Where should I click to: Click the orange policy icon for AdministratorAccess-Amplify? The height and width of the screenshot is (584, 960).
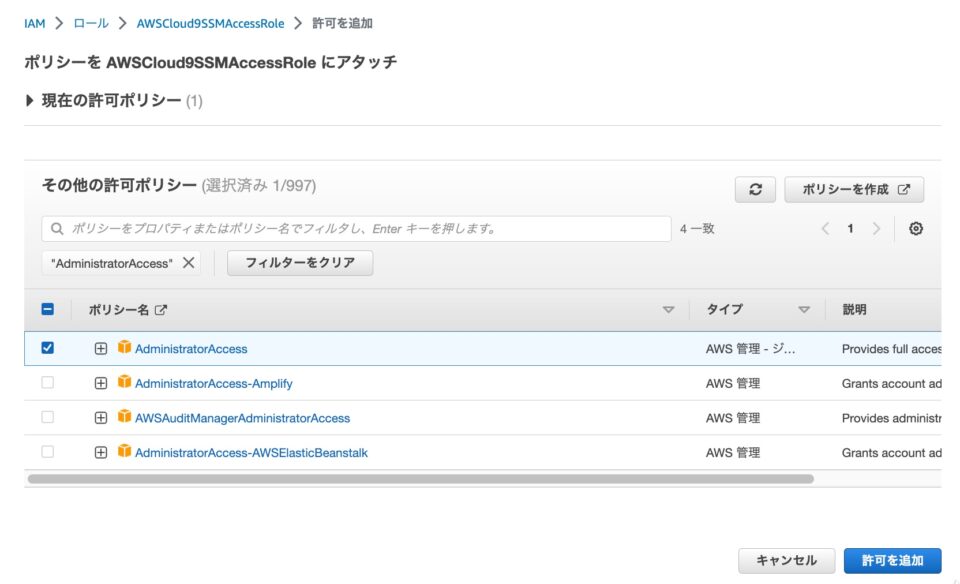(x=124, y=382)
